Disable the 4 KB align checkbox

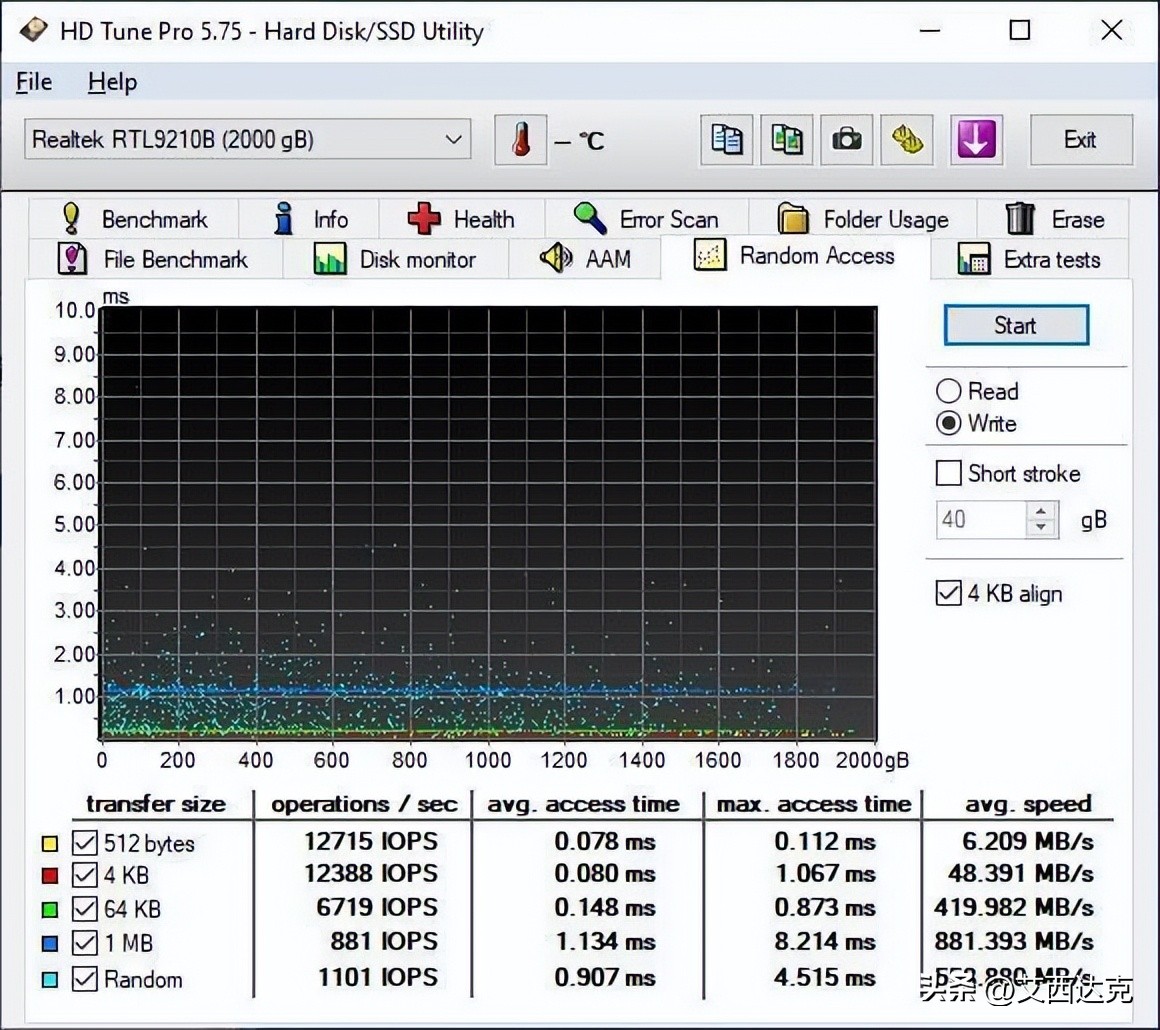coord(948,593)
